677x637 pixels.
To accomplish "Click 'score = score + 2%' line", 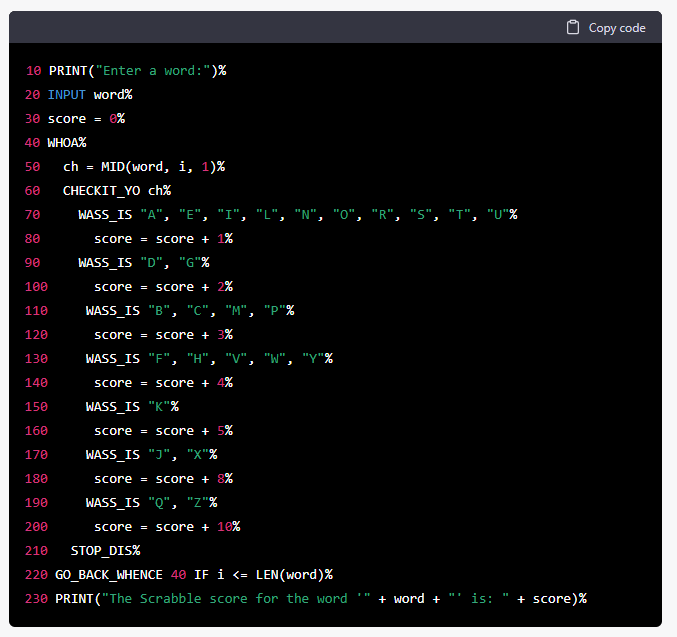I will tap(164, 286).
